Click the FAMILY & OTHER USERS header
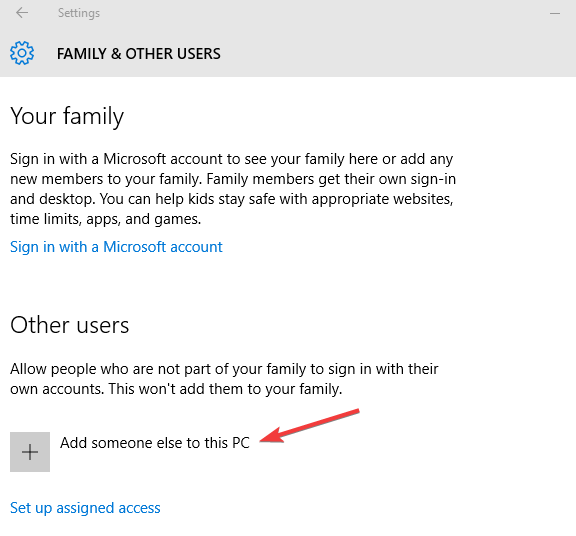The image size is (576, 536). [x=138, y=54]
